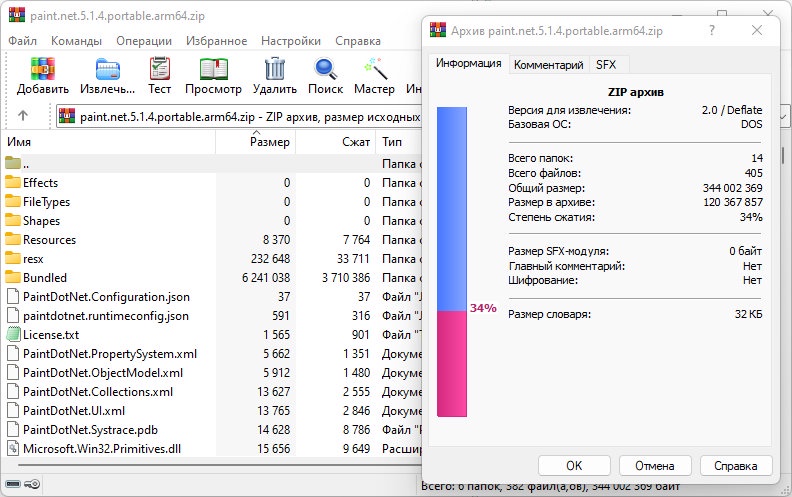
Task: Click the Размер в архиве value 120 367 857
Action: [732, 202]
